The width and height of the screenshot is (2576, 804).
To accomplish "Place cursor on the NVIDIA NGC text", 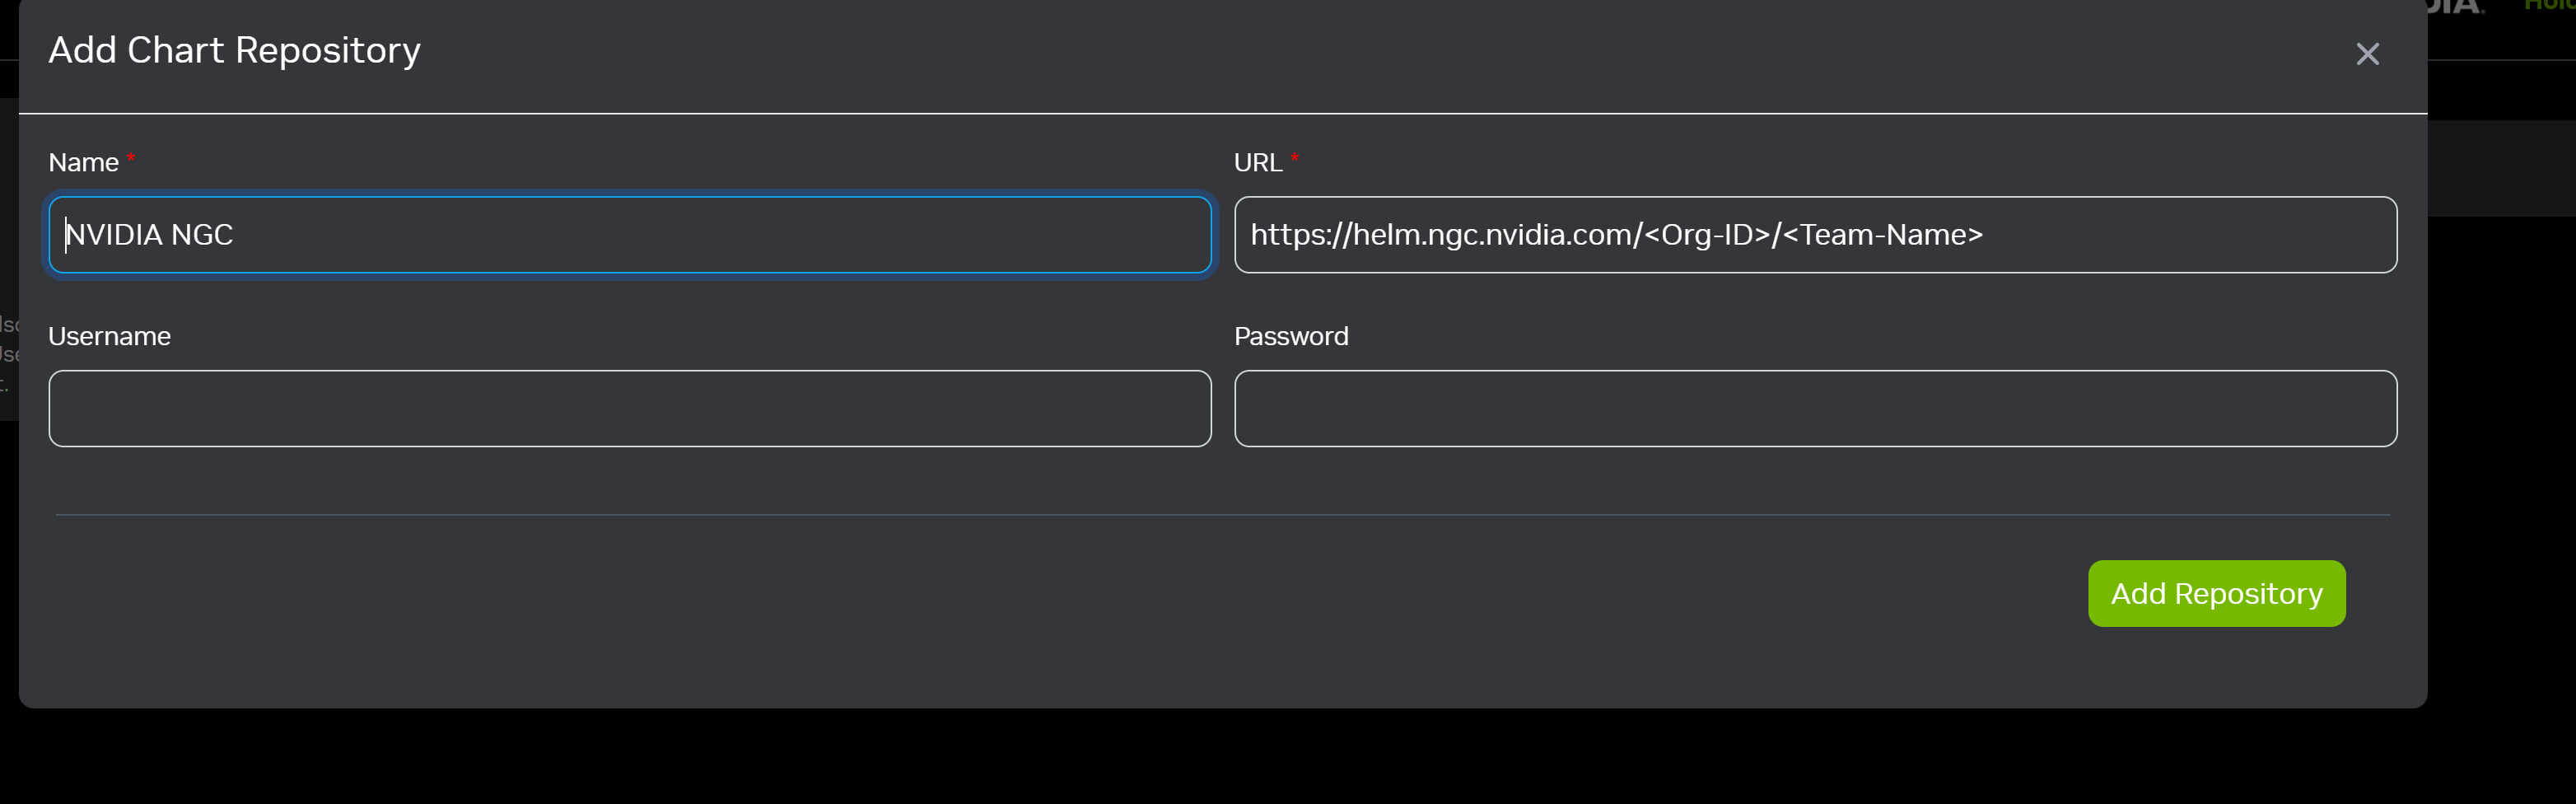I will (x=149, y=235).
